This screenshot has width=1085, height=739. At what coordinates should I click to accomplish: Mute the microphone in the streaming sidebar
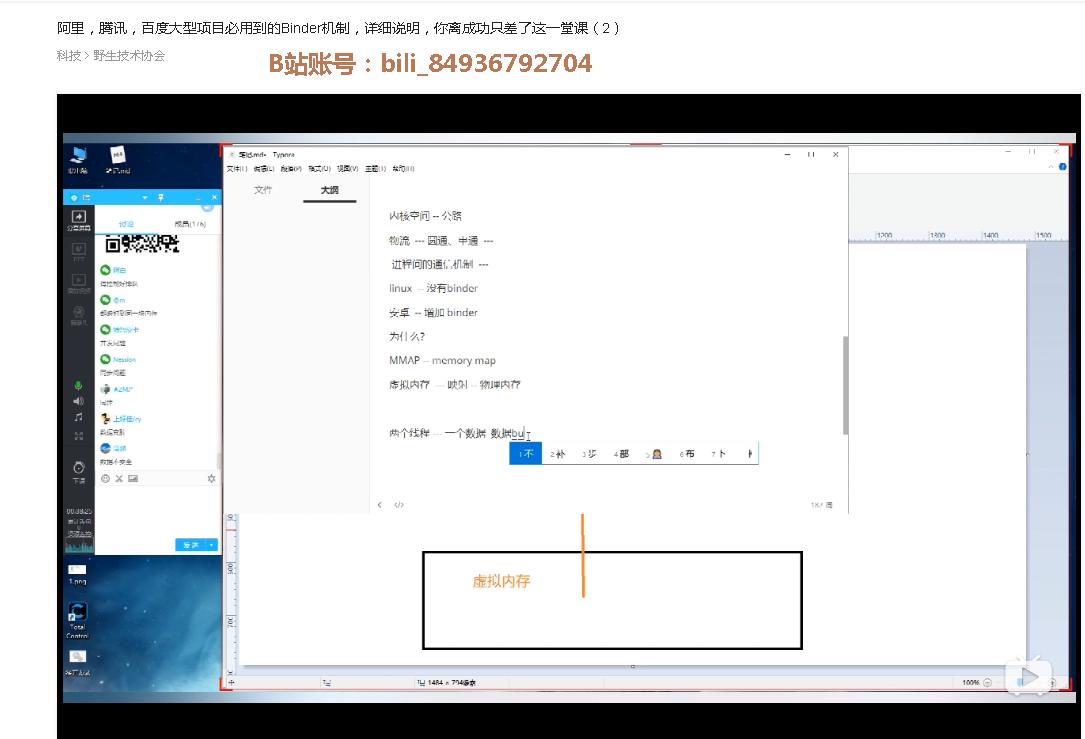78,385
